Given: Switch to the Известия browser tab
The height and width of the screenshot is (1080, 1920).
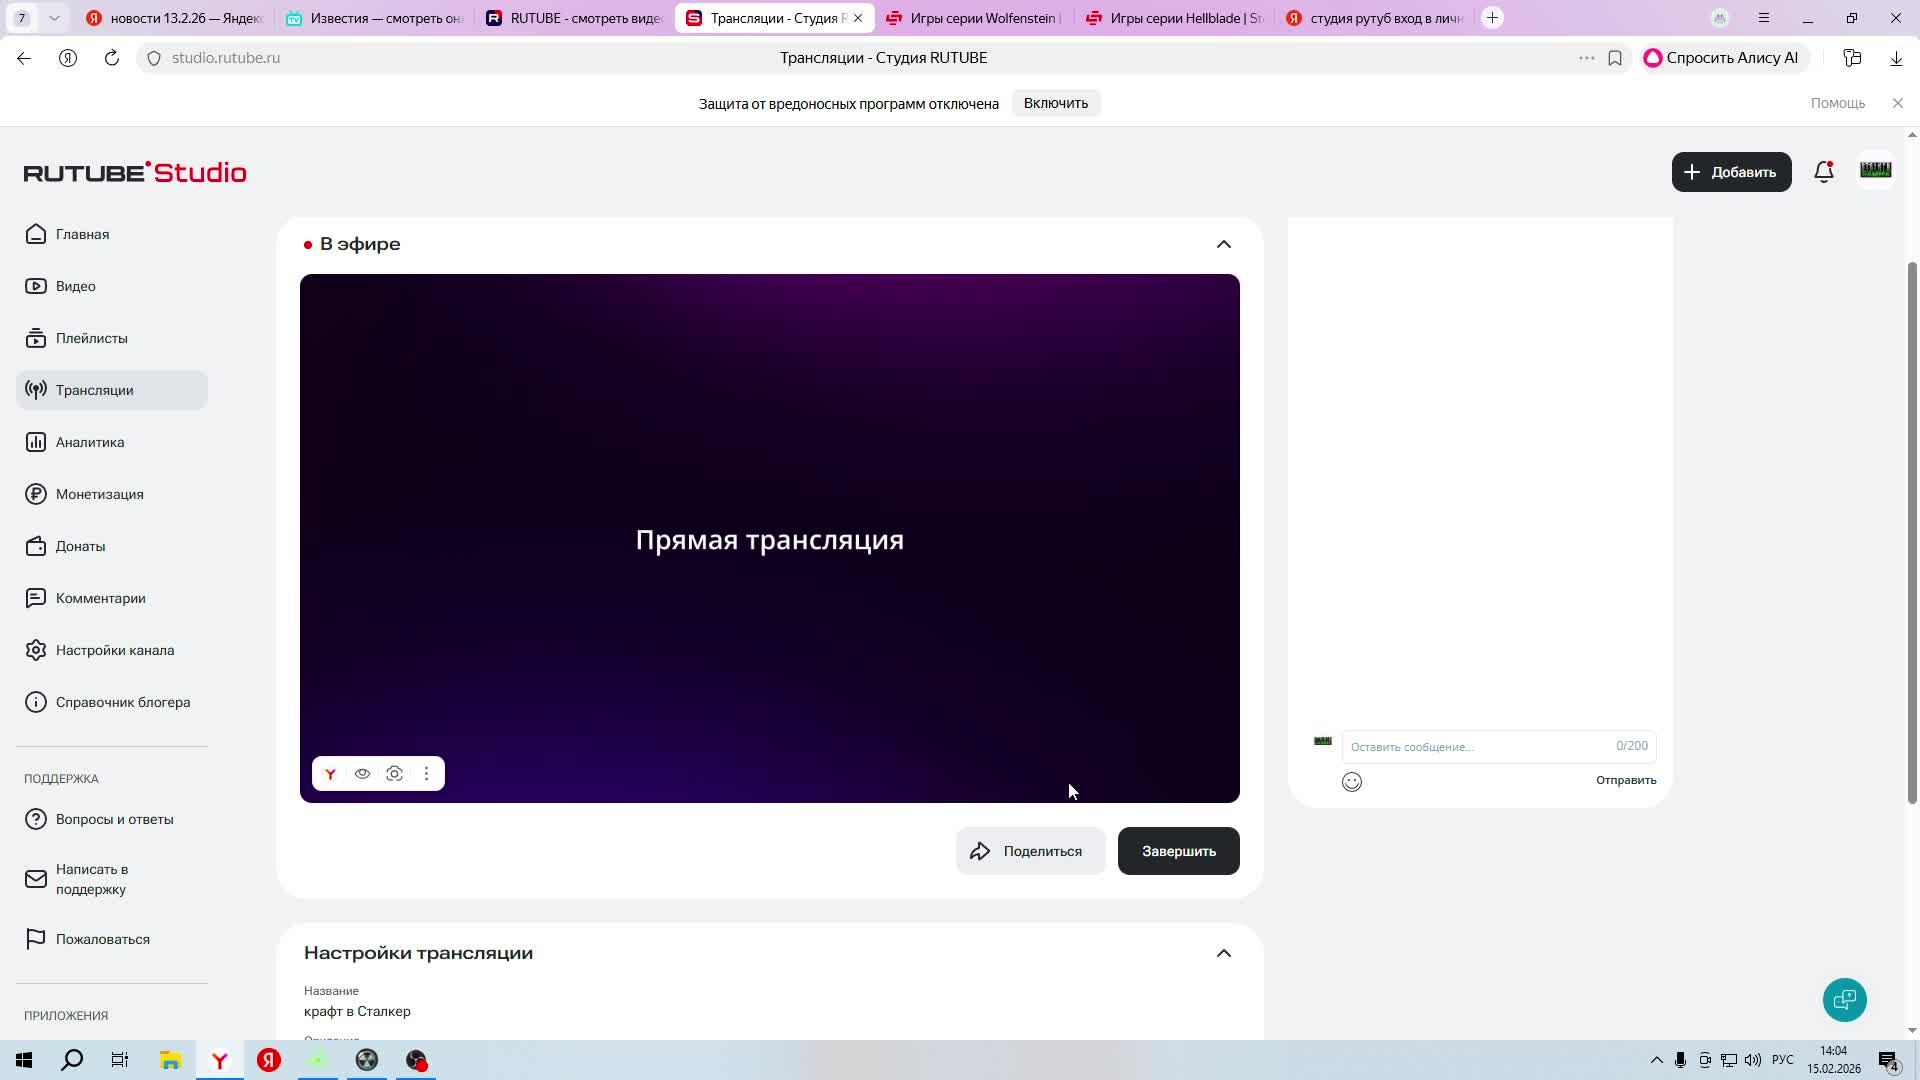Looking at the screenshot, I should (x=375, y=18).
